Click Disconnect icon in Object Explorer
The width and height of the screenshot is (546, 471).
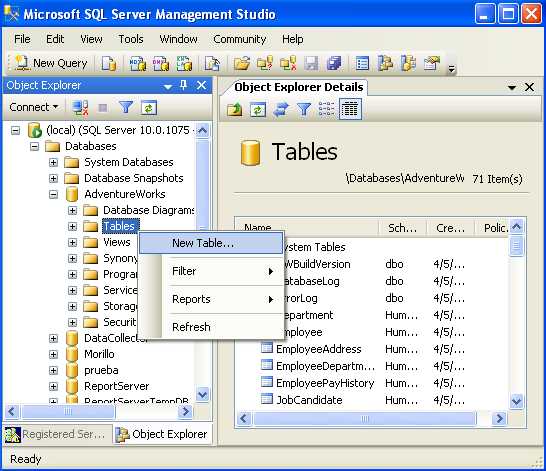80,108
